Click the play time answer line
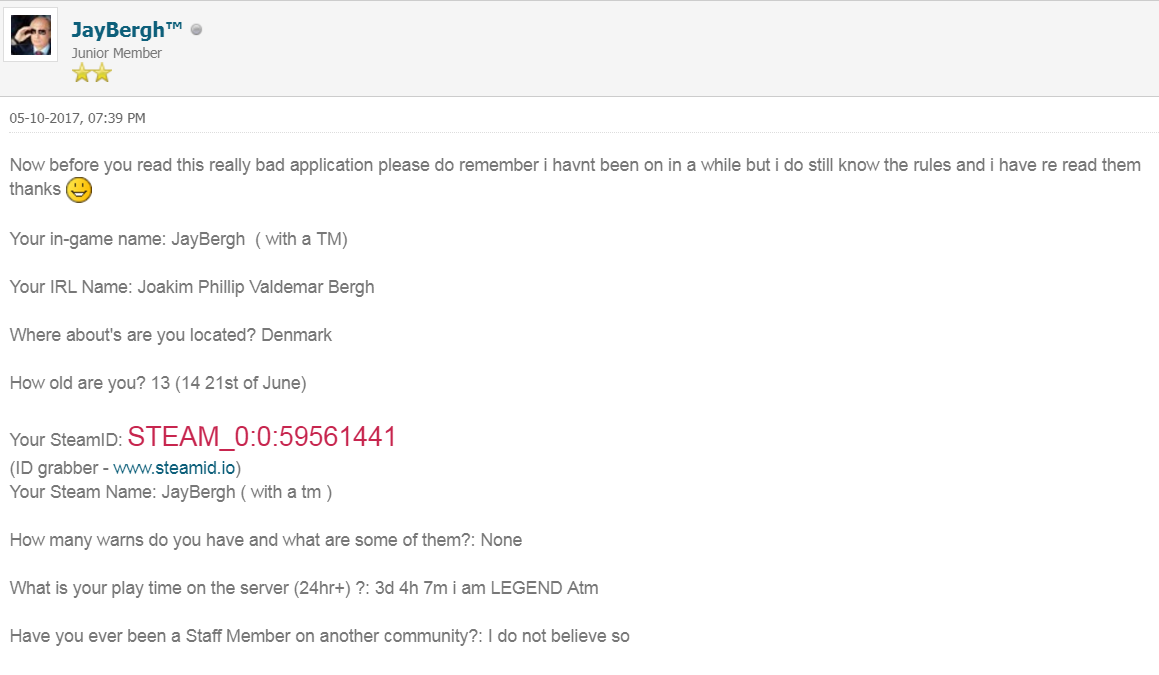 (304, 588)
